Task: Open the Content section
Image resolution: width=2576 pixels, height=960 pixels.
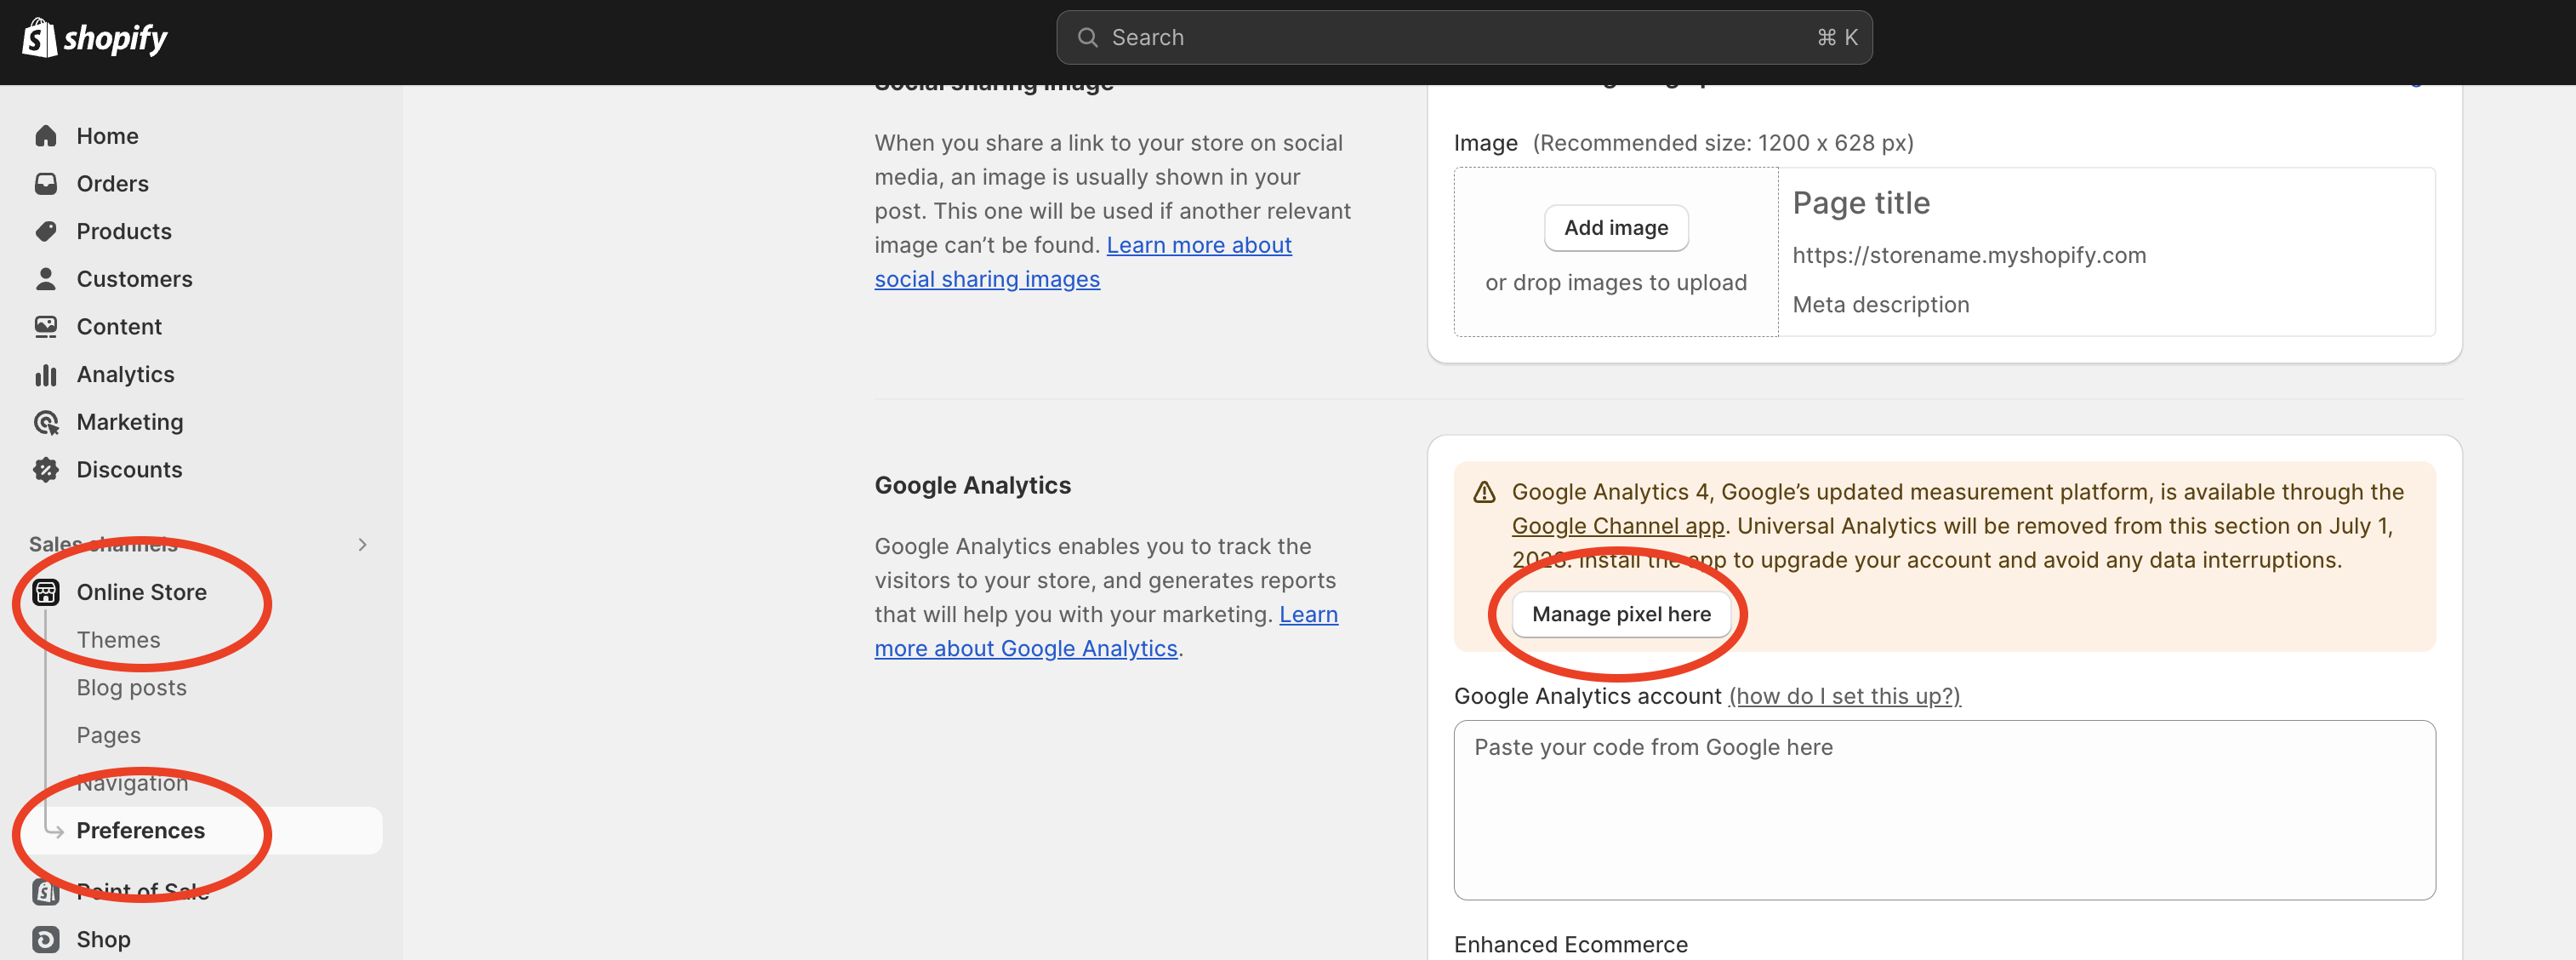Action: [119, 327]
